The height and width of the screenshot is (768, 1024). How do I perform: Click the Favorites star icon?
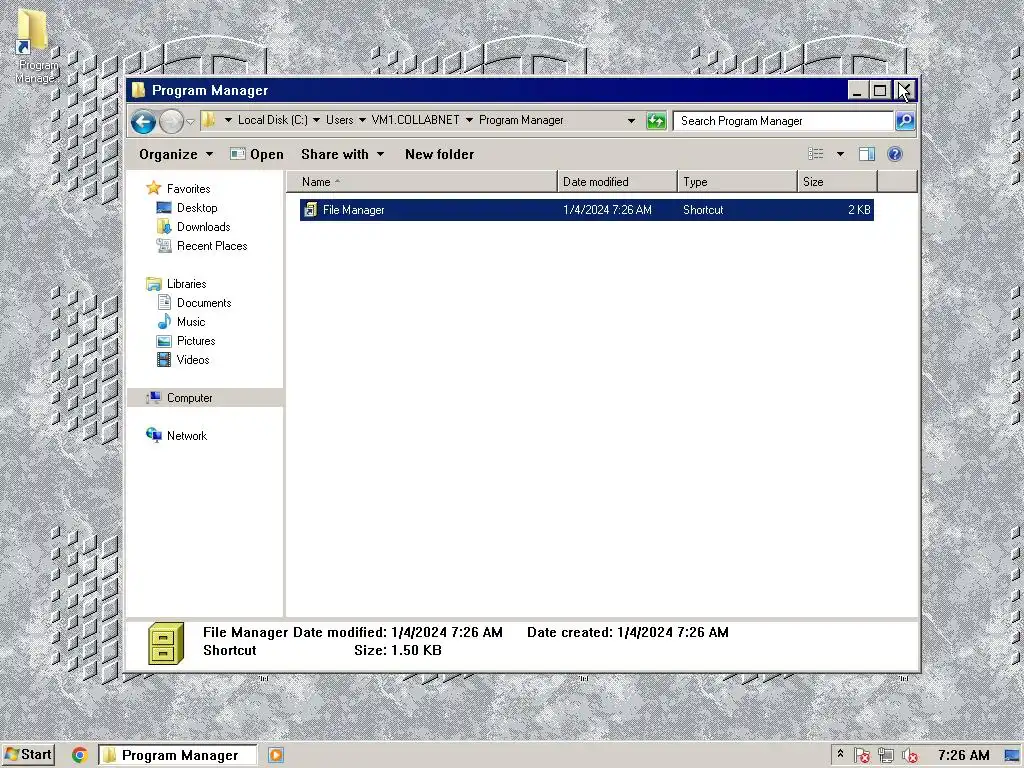coord(153,188)
